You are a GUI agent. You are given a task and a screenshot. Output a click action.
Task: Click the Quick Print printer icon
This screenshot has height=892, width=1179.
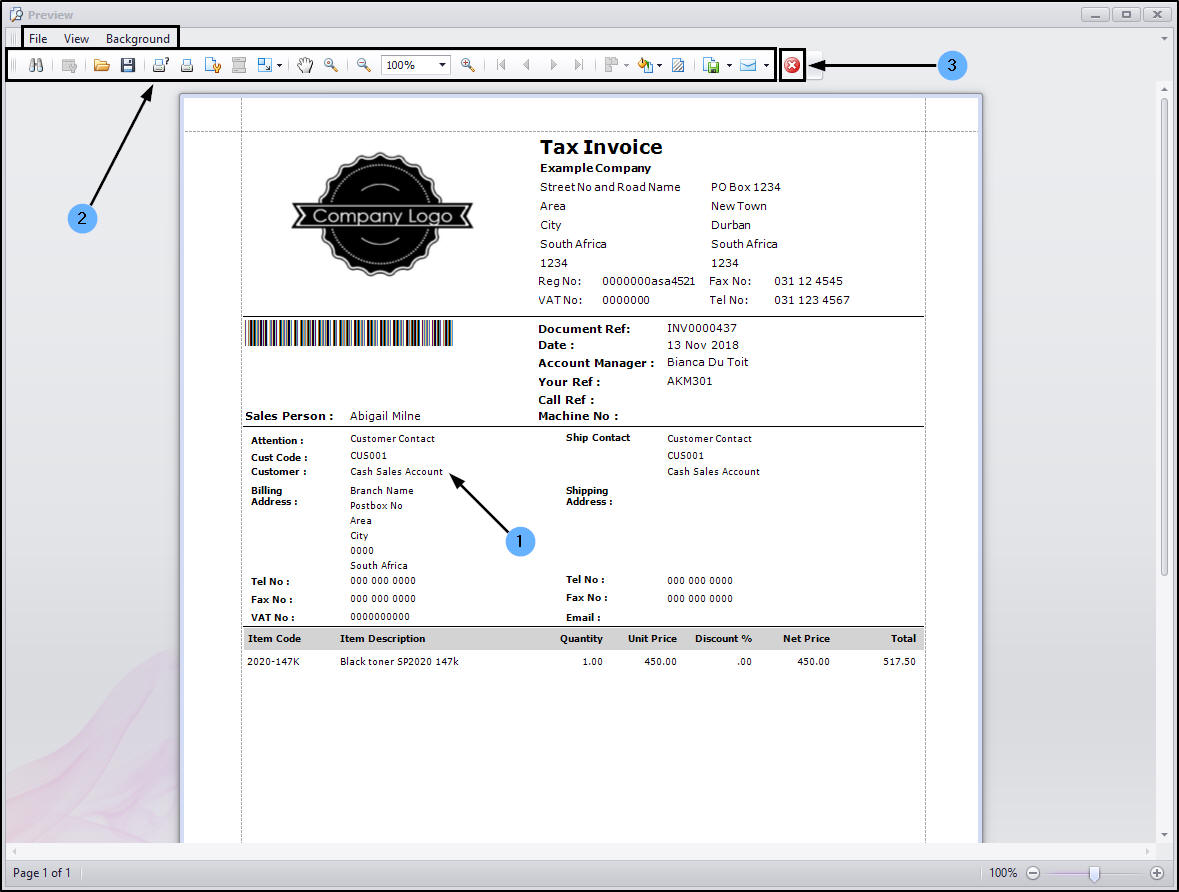tap(187, 65)
